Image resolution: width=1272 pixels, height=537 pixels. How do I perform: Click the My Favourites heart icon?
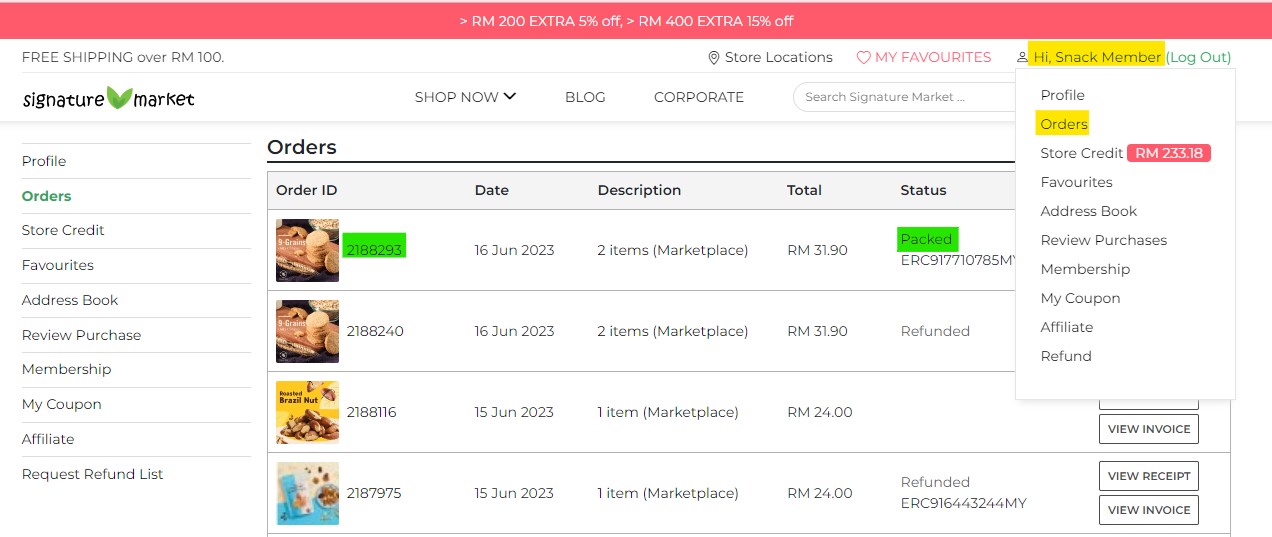(864, 58)
